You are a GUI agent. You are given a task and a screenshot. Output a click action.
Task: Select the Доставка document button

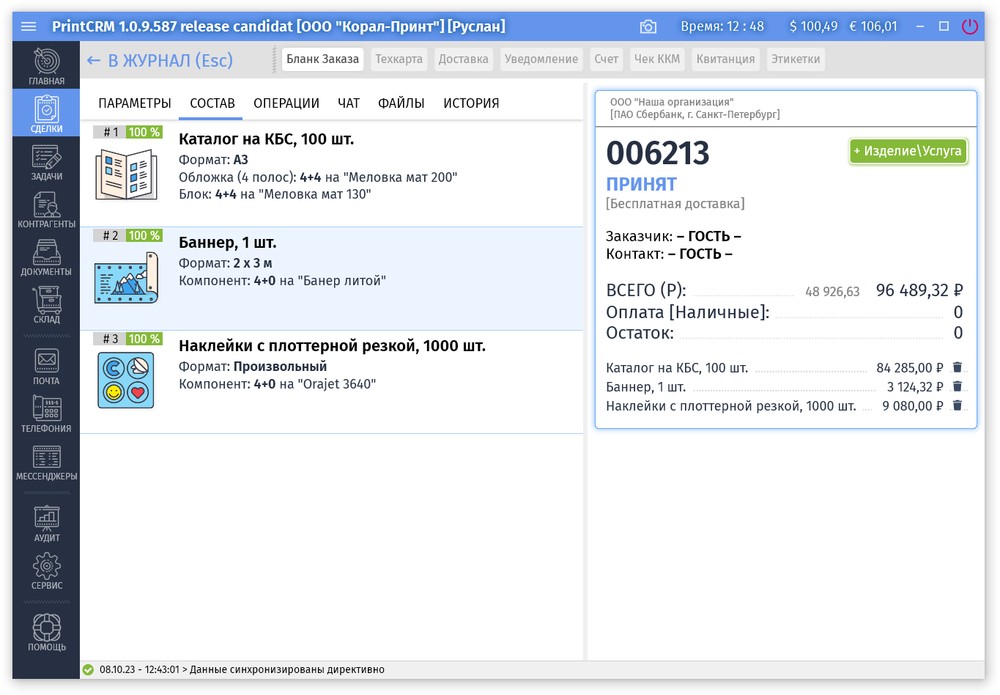click(464, 59)
